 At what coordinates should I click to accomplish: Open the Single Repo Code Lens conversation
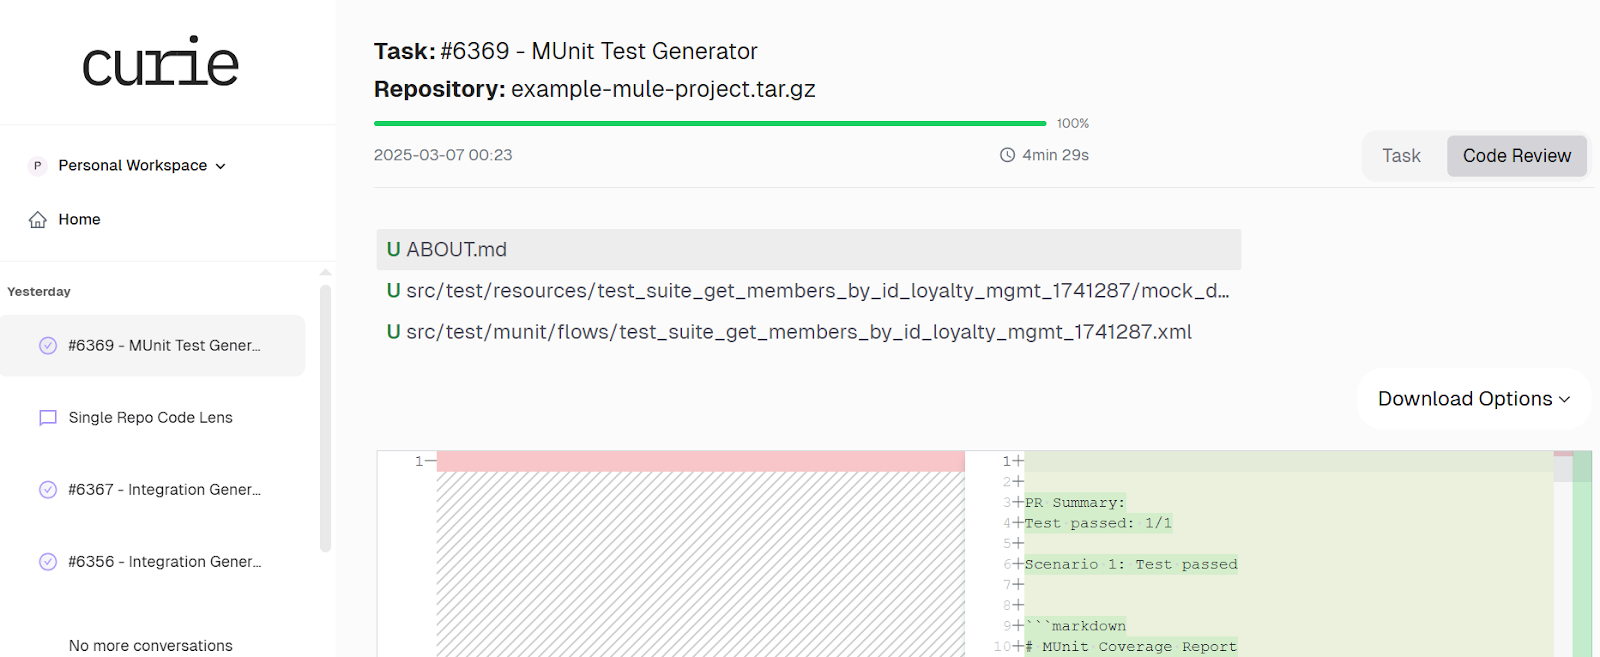pyautogui.click(x=150, y=417)
